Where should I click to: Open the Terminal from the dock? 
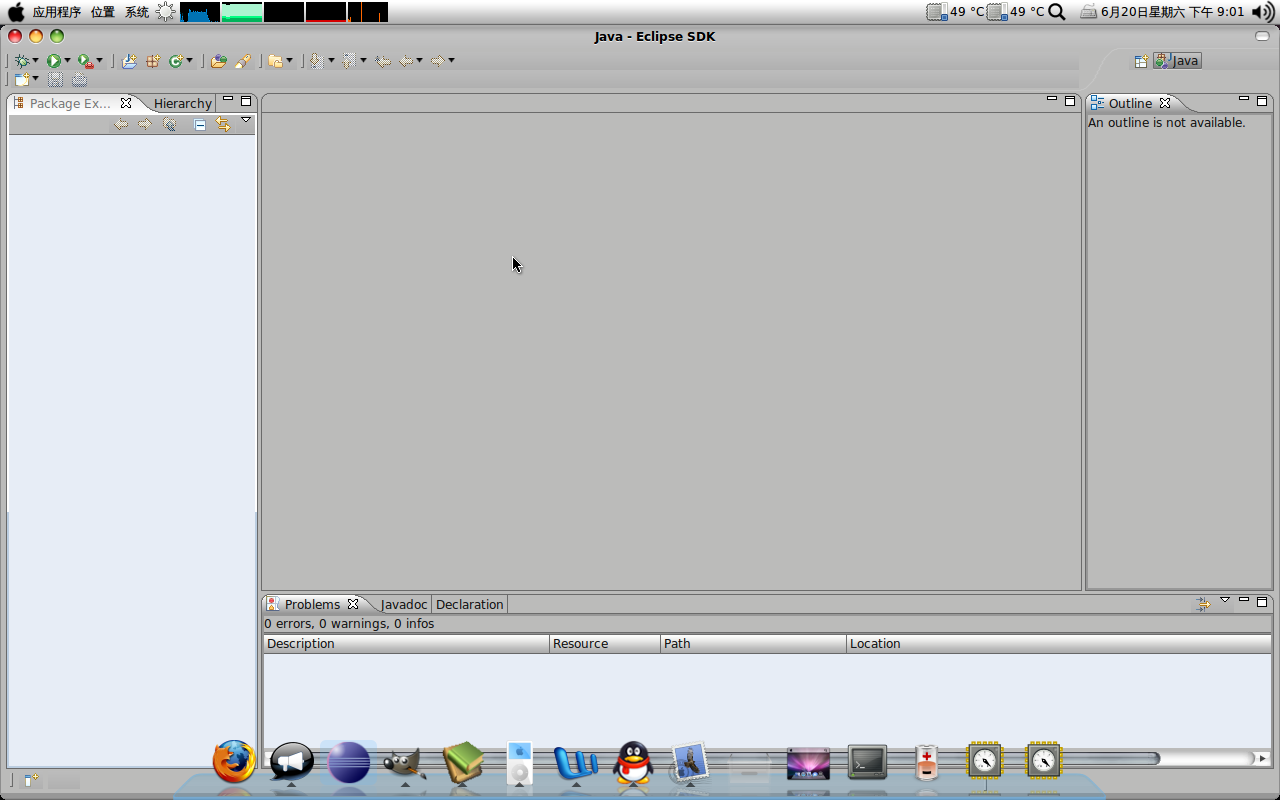(867, 763)
